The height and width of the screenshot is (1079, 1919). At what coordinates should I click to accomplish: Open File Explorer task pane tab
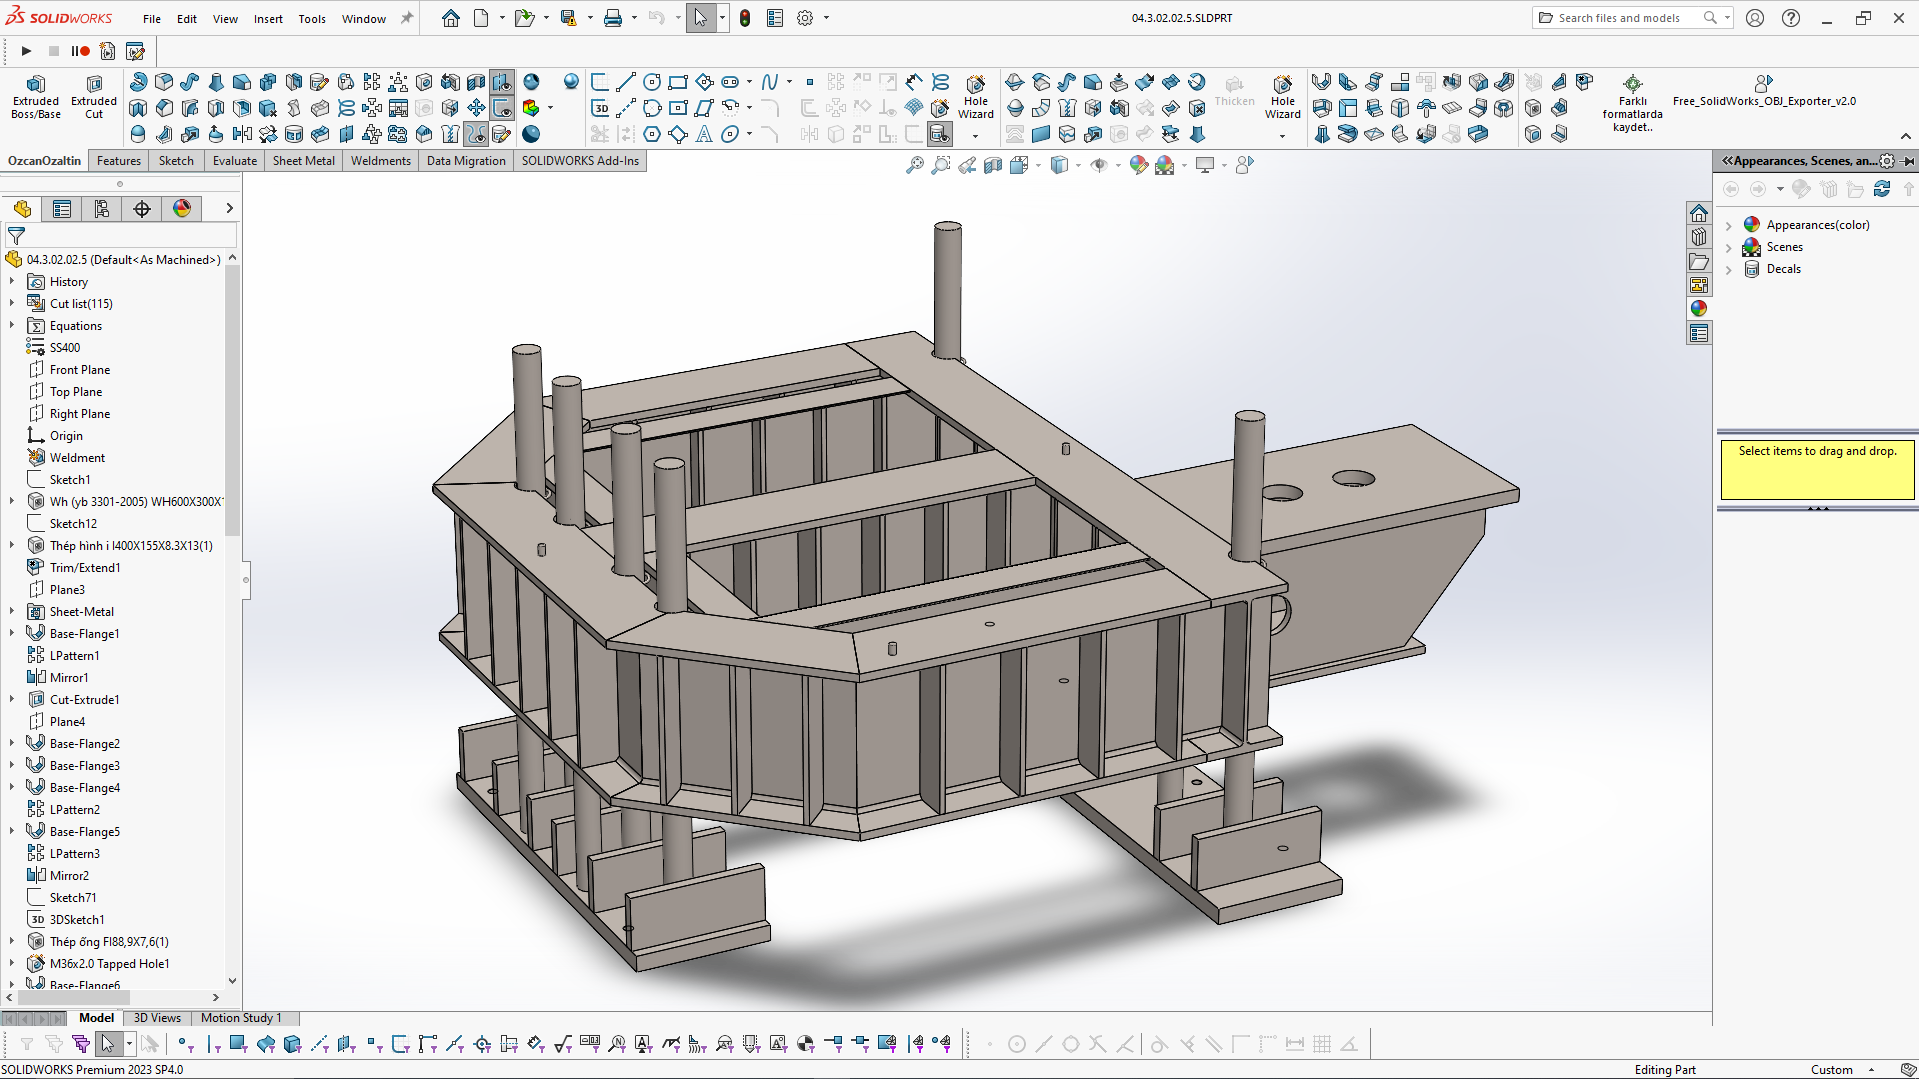click(x=1699, y=261)
